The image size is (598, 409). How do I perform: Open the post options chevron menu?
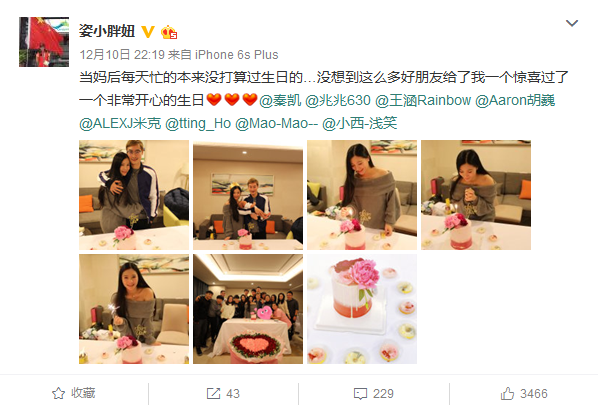point(572,23)
